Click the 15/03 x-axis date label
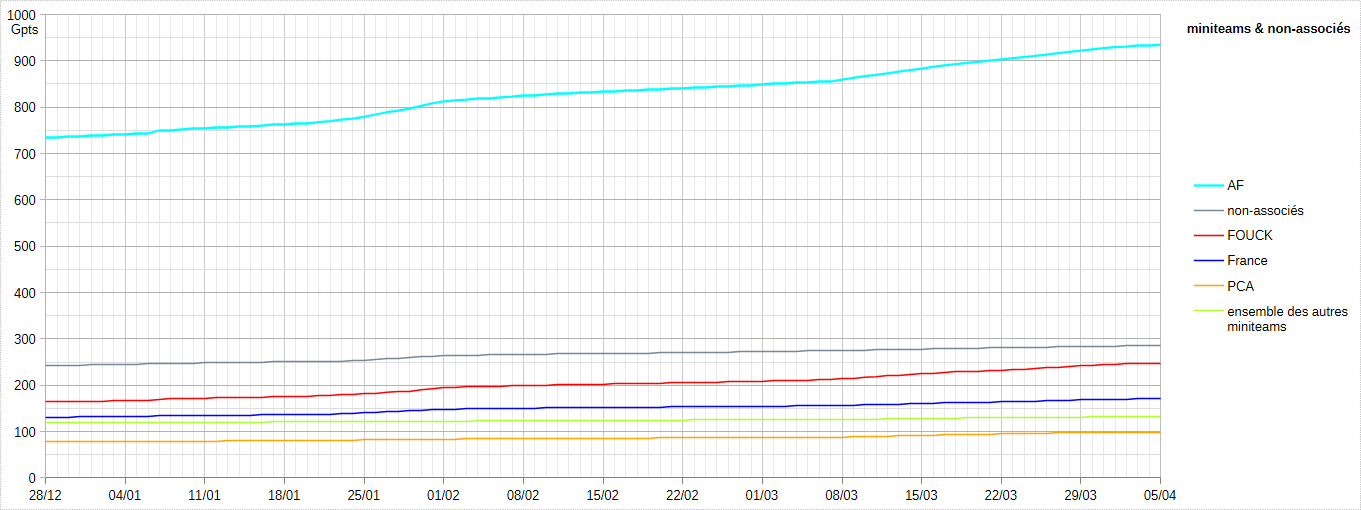 921,495
